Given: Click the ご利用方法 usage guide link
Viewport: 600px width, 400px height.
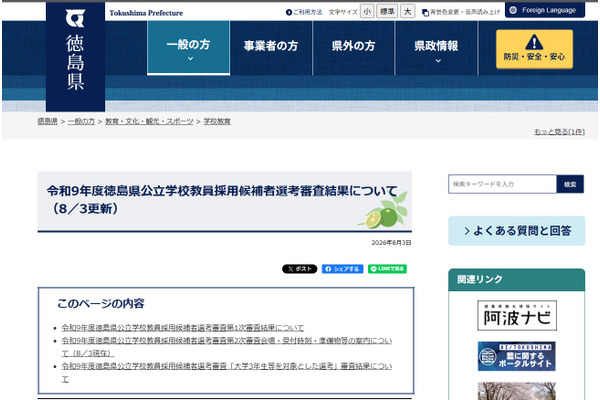Looking at the screenshot, I should (304, 12).
